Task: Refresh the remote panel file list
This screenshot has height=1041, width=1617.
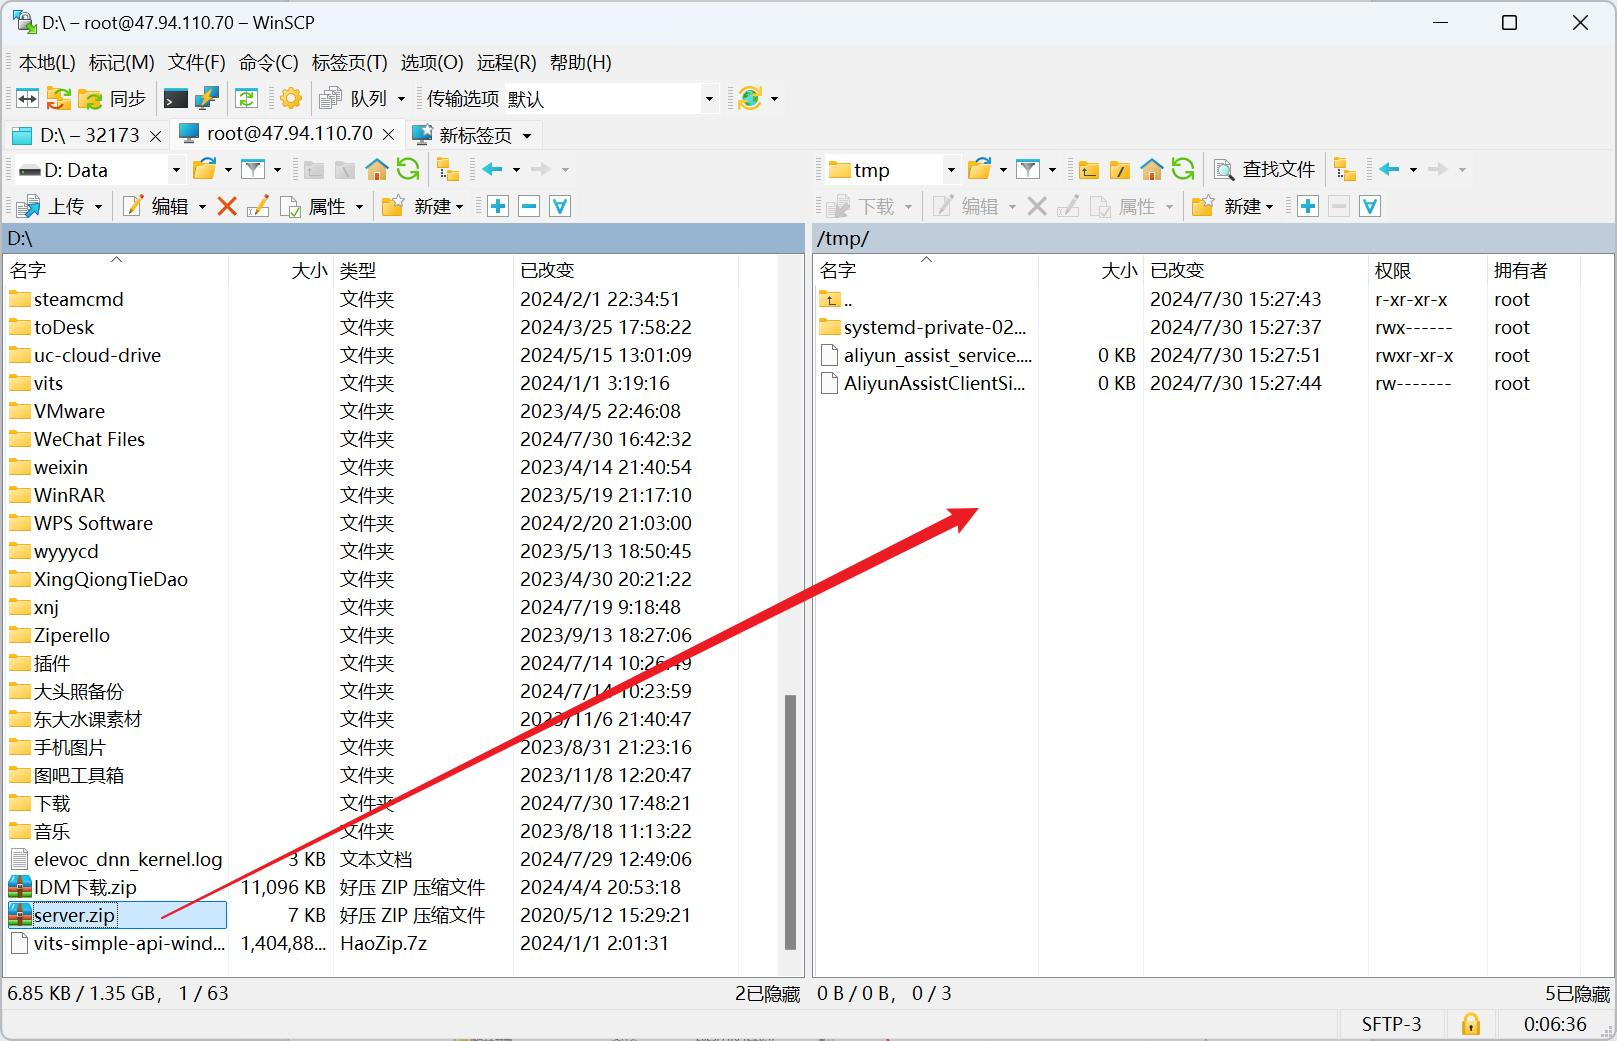Action: pyautogui.click(x=1183, y=169)
